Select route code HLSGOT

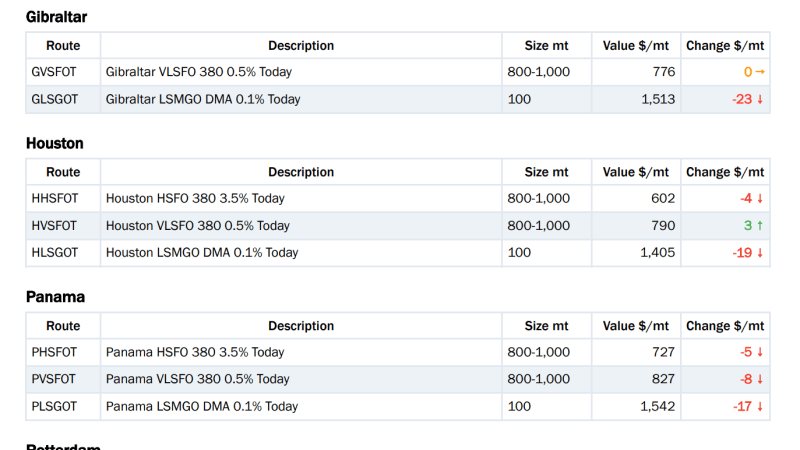[55, 253]
